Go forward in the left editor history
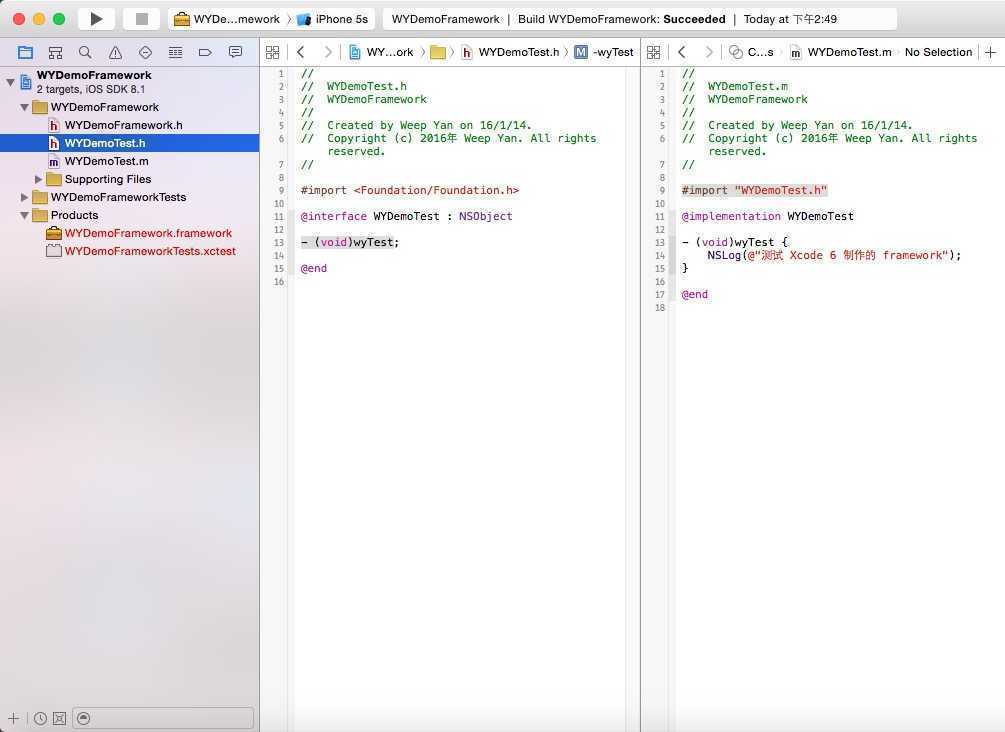Screen dimensions: 1005x732 pyautogui.click(x=328, y=53)
